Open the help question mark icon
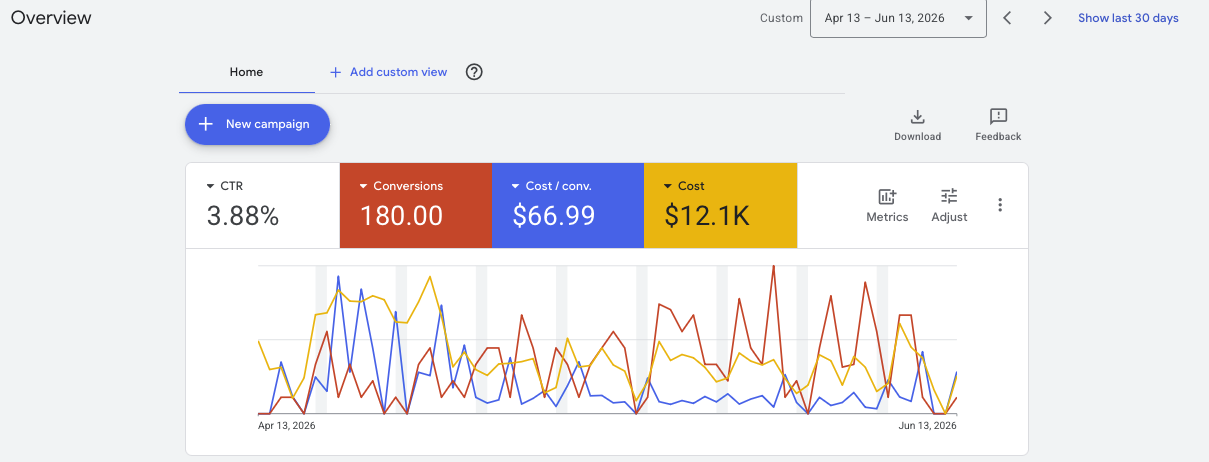 tap(475, 72)
